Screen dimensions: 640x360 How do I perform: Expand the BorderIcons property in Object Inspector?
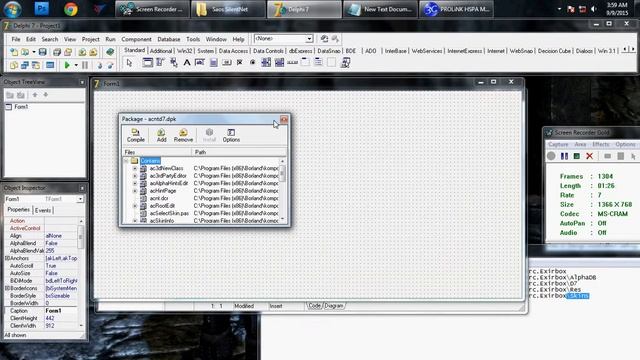pos(7,288)
